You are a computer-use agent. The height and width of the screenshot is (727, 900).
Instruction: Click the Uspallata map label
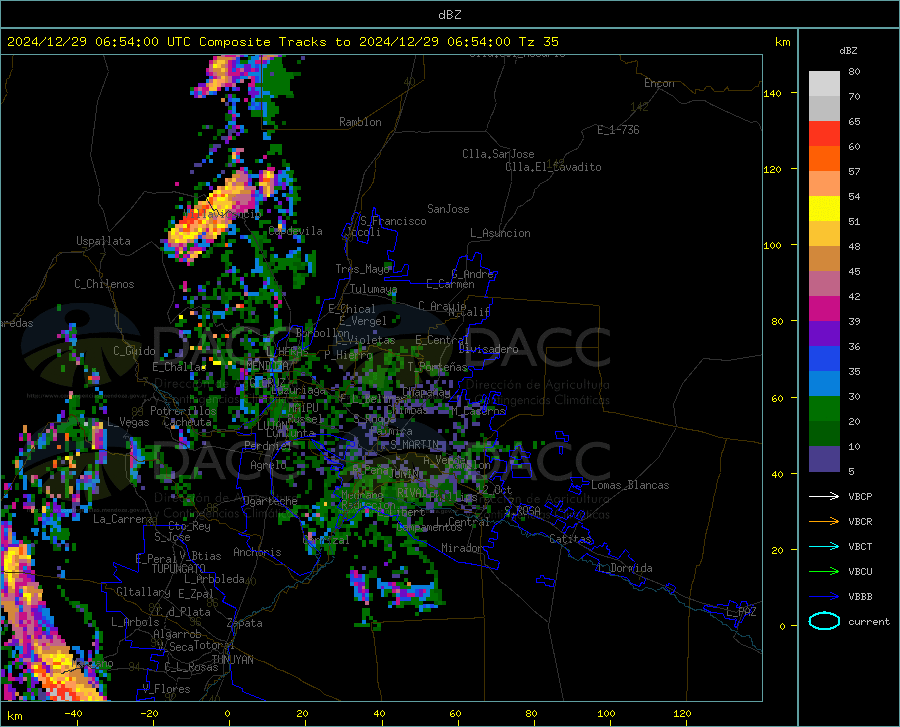[x=103, y=241]
